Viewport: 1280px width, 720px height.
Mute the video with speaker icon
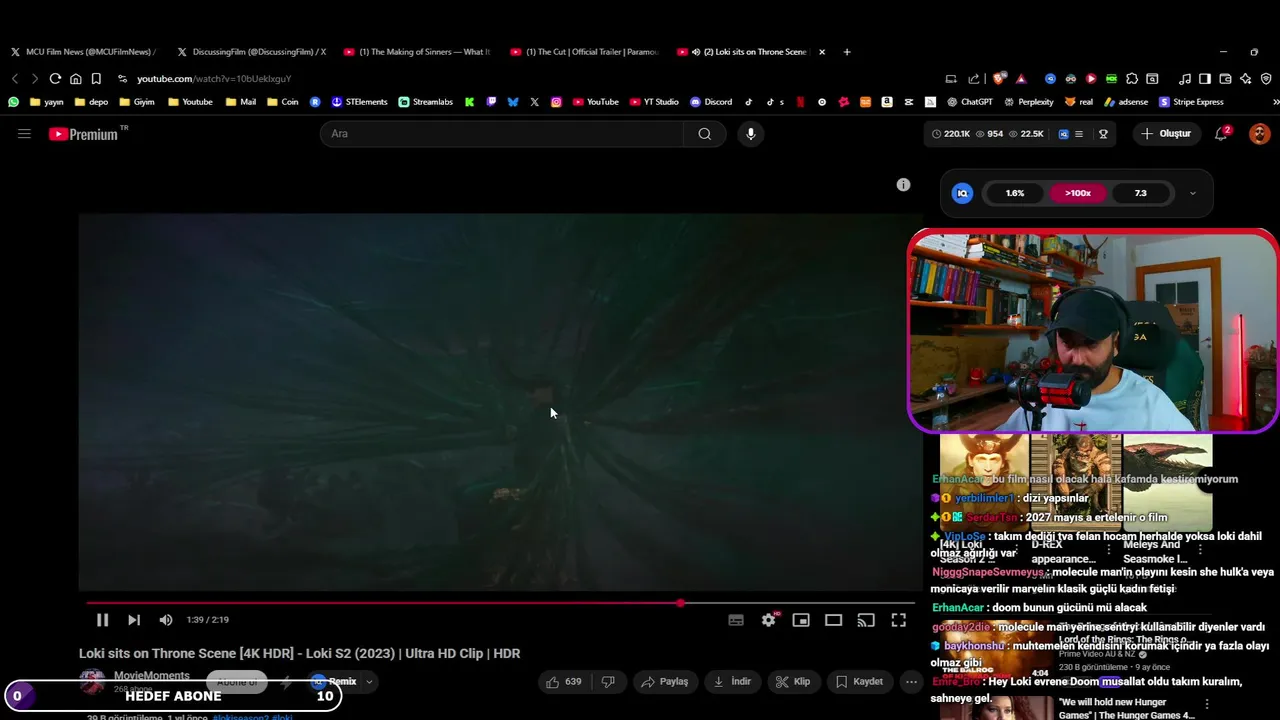(x=166, y=620)
